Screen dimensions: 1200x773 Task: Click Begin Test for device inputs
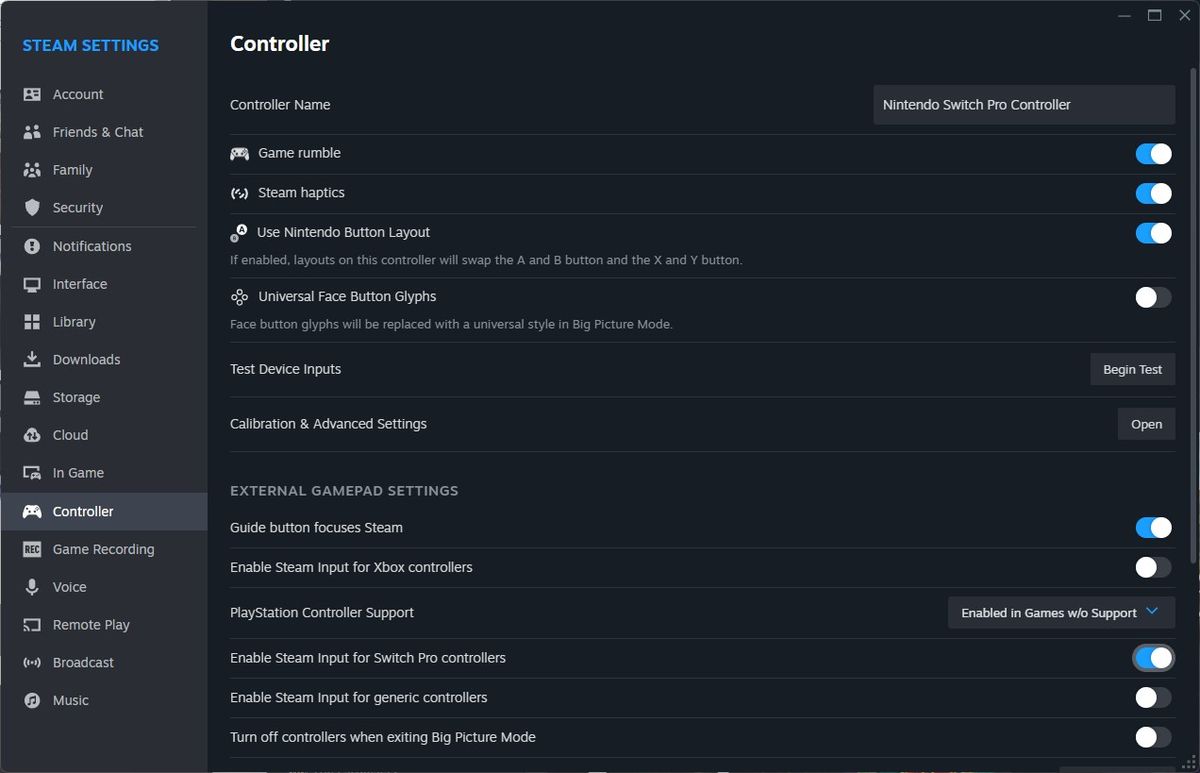[1132, 368]
